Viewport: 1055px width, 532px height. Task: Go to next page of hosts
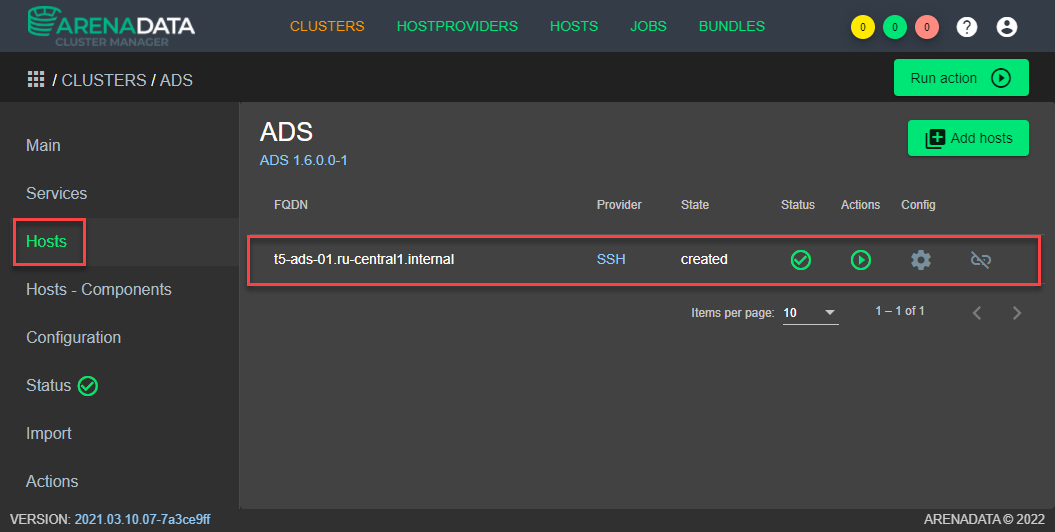coord(1017,313)
